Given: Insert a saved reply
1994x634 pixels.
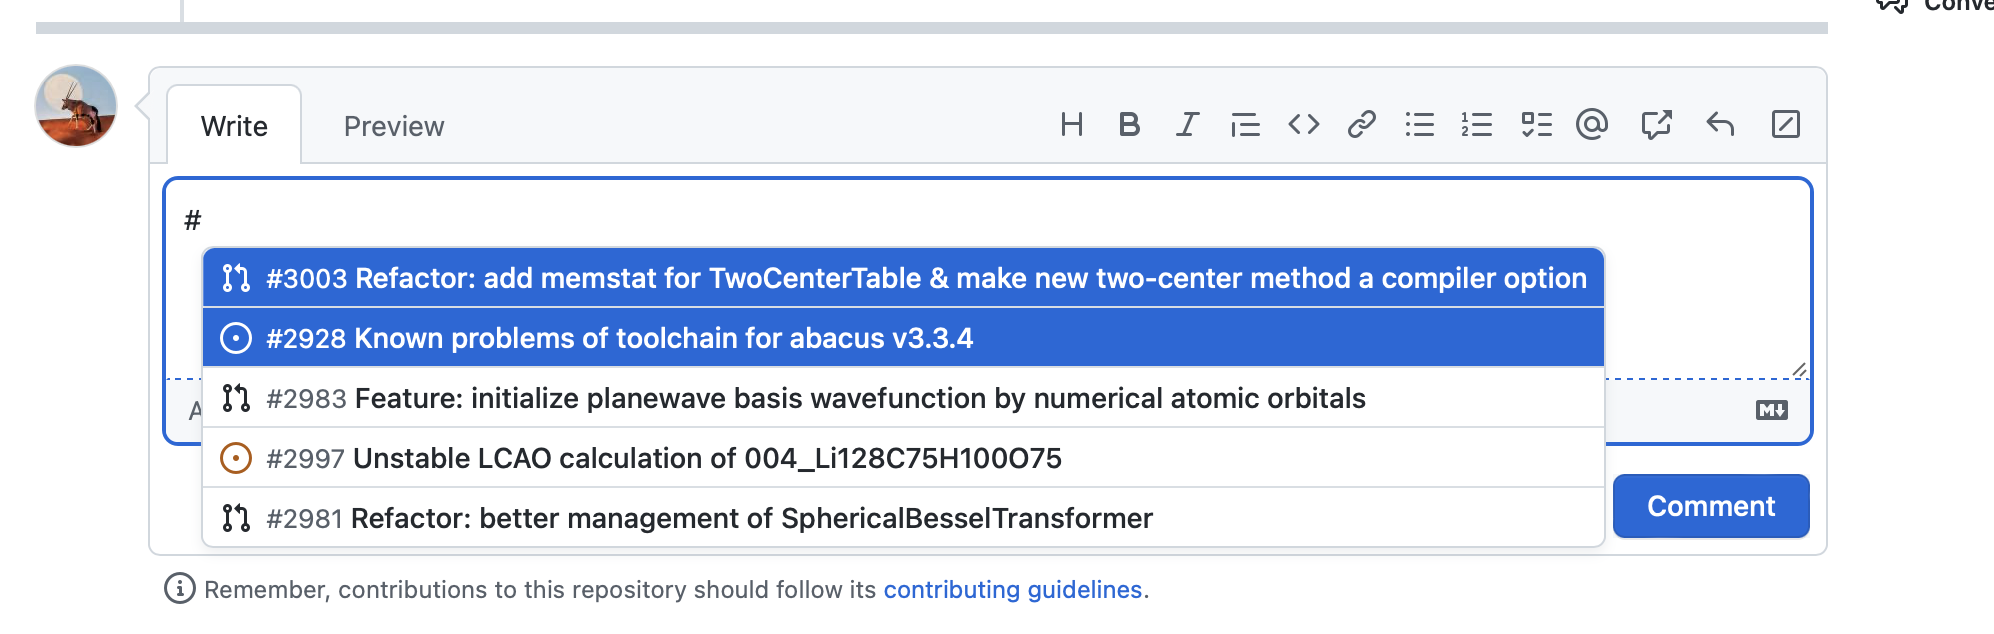Looking at the screenshot, I should coord(1720,125).
